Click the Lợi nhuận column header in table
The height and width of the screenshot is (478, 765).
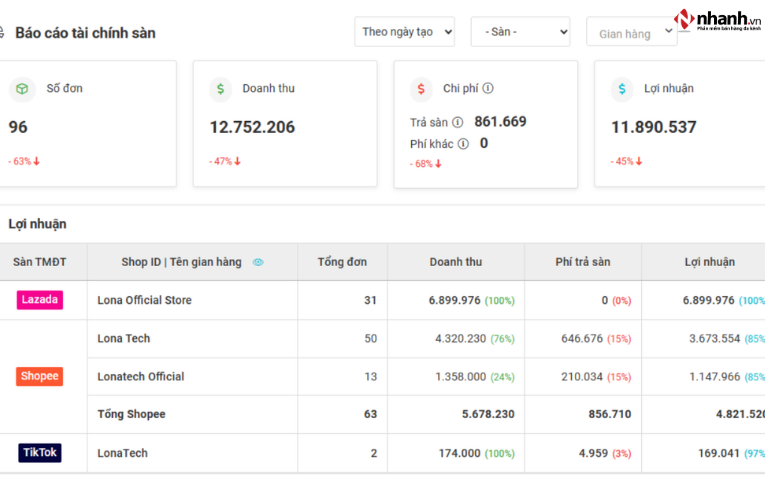709,262
